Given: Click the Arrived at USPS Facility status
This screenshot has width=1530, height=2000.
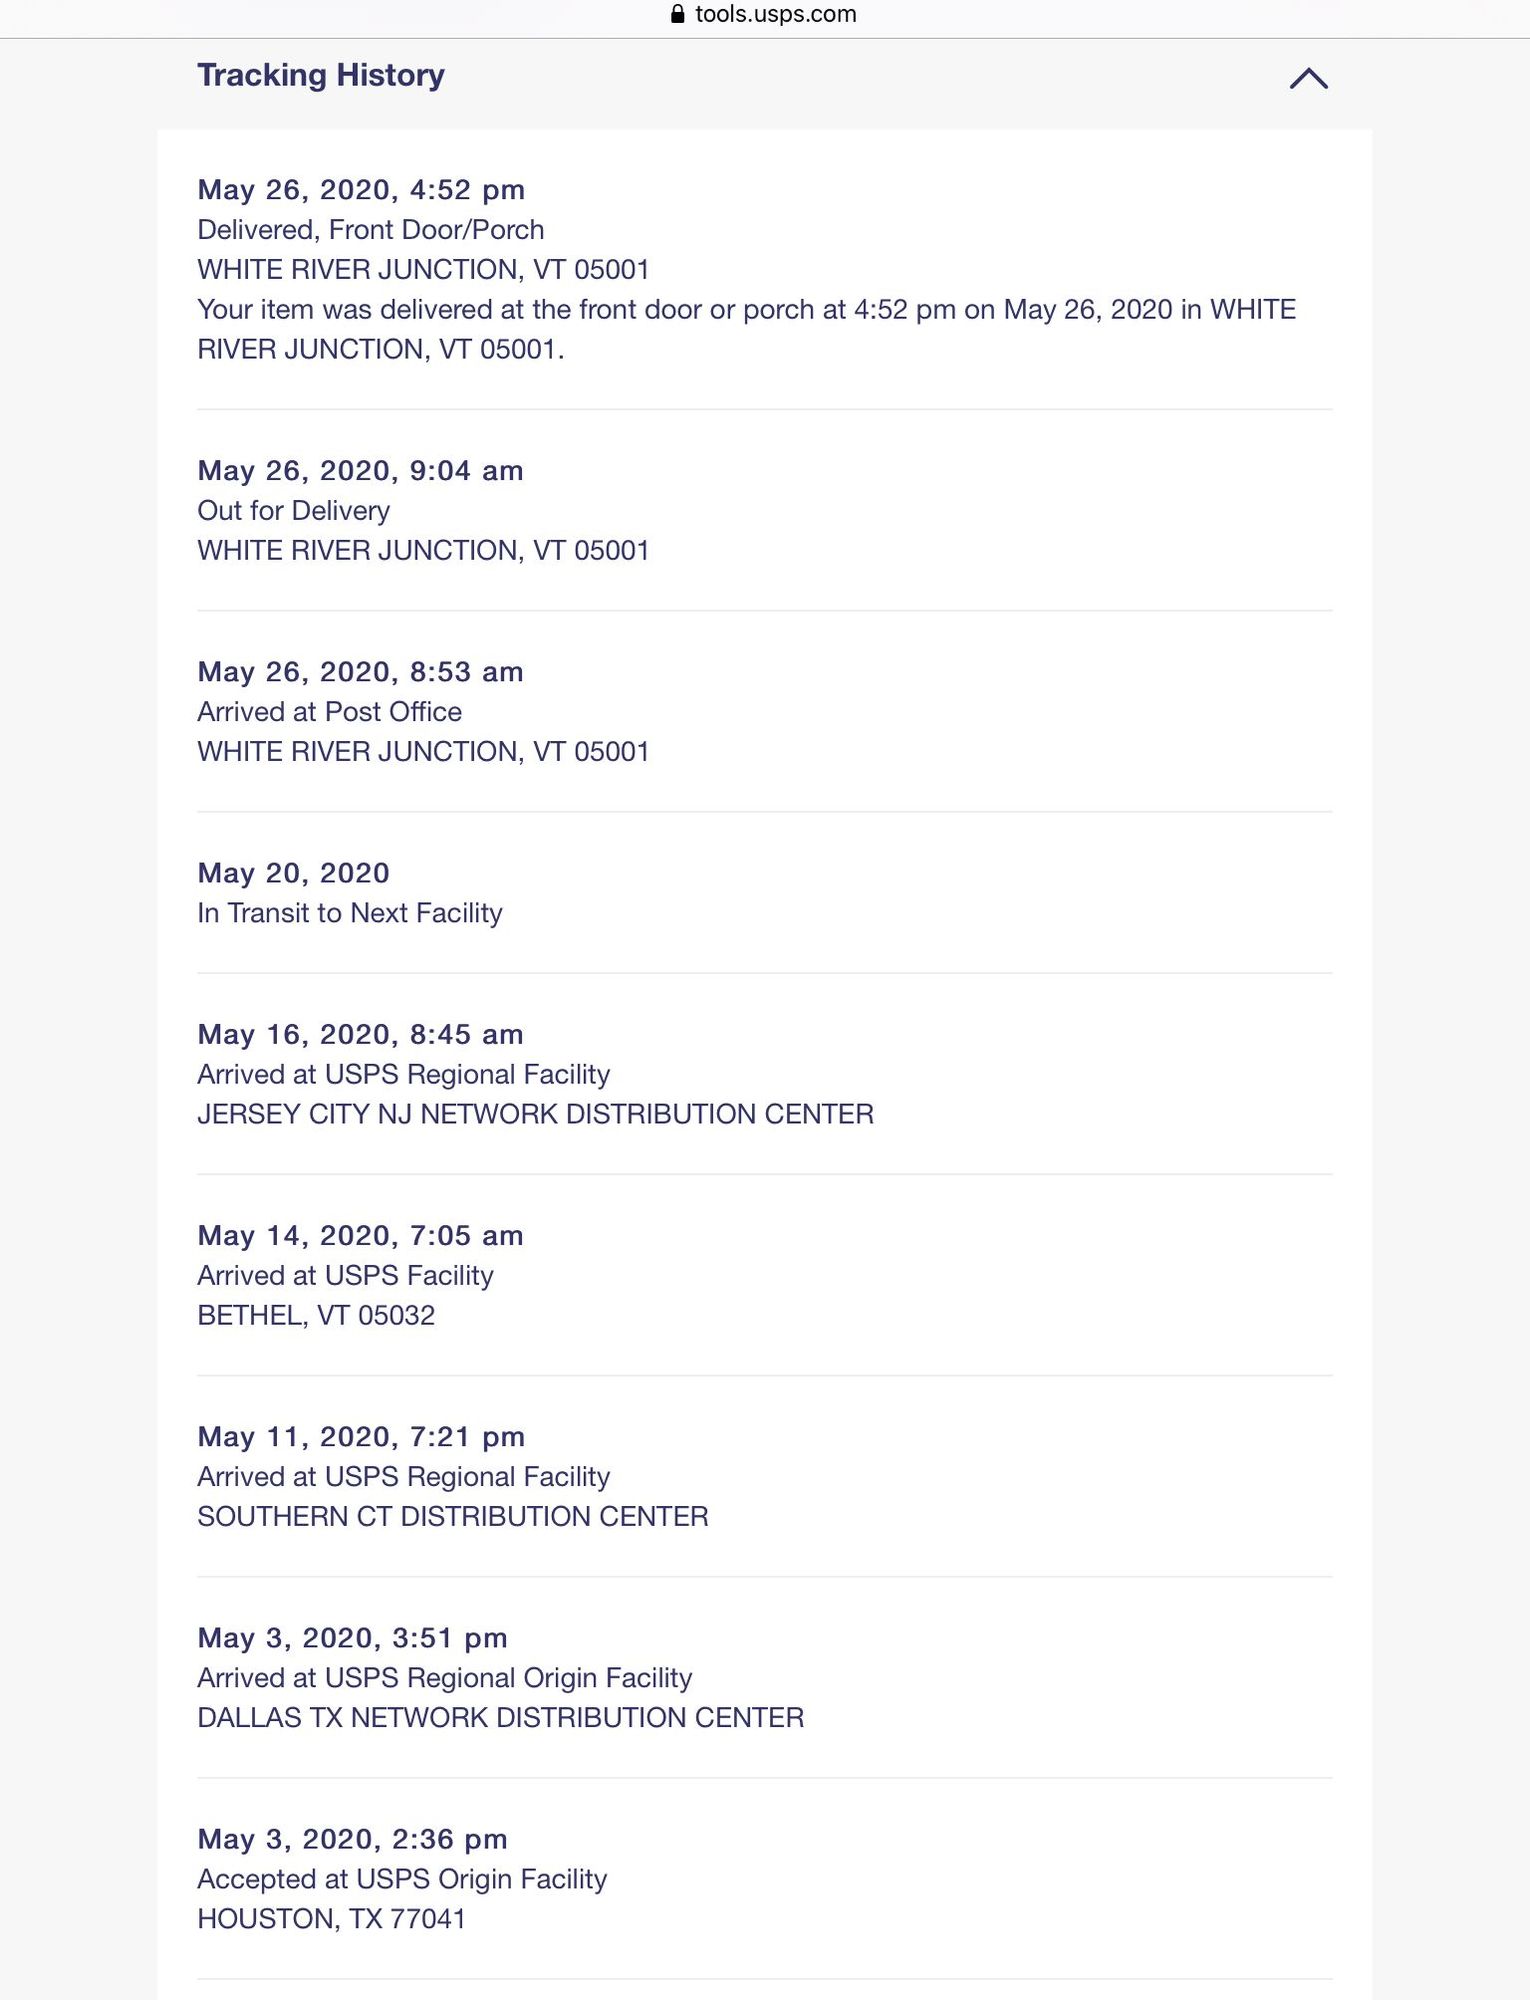Looking at the screenshot, I should 345,1275.
